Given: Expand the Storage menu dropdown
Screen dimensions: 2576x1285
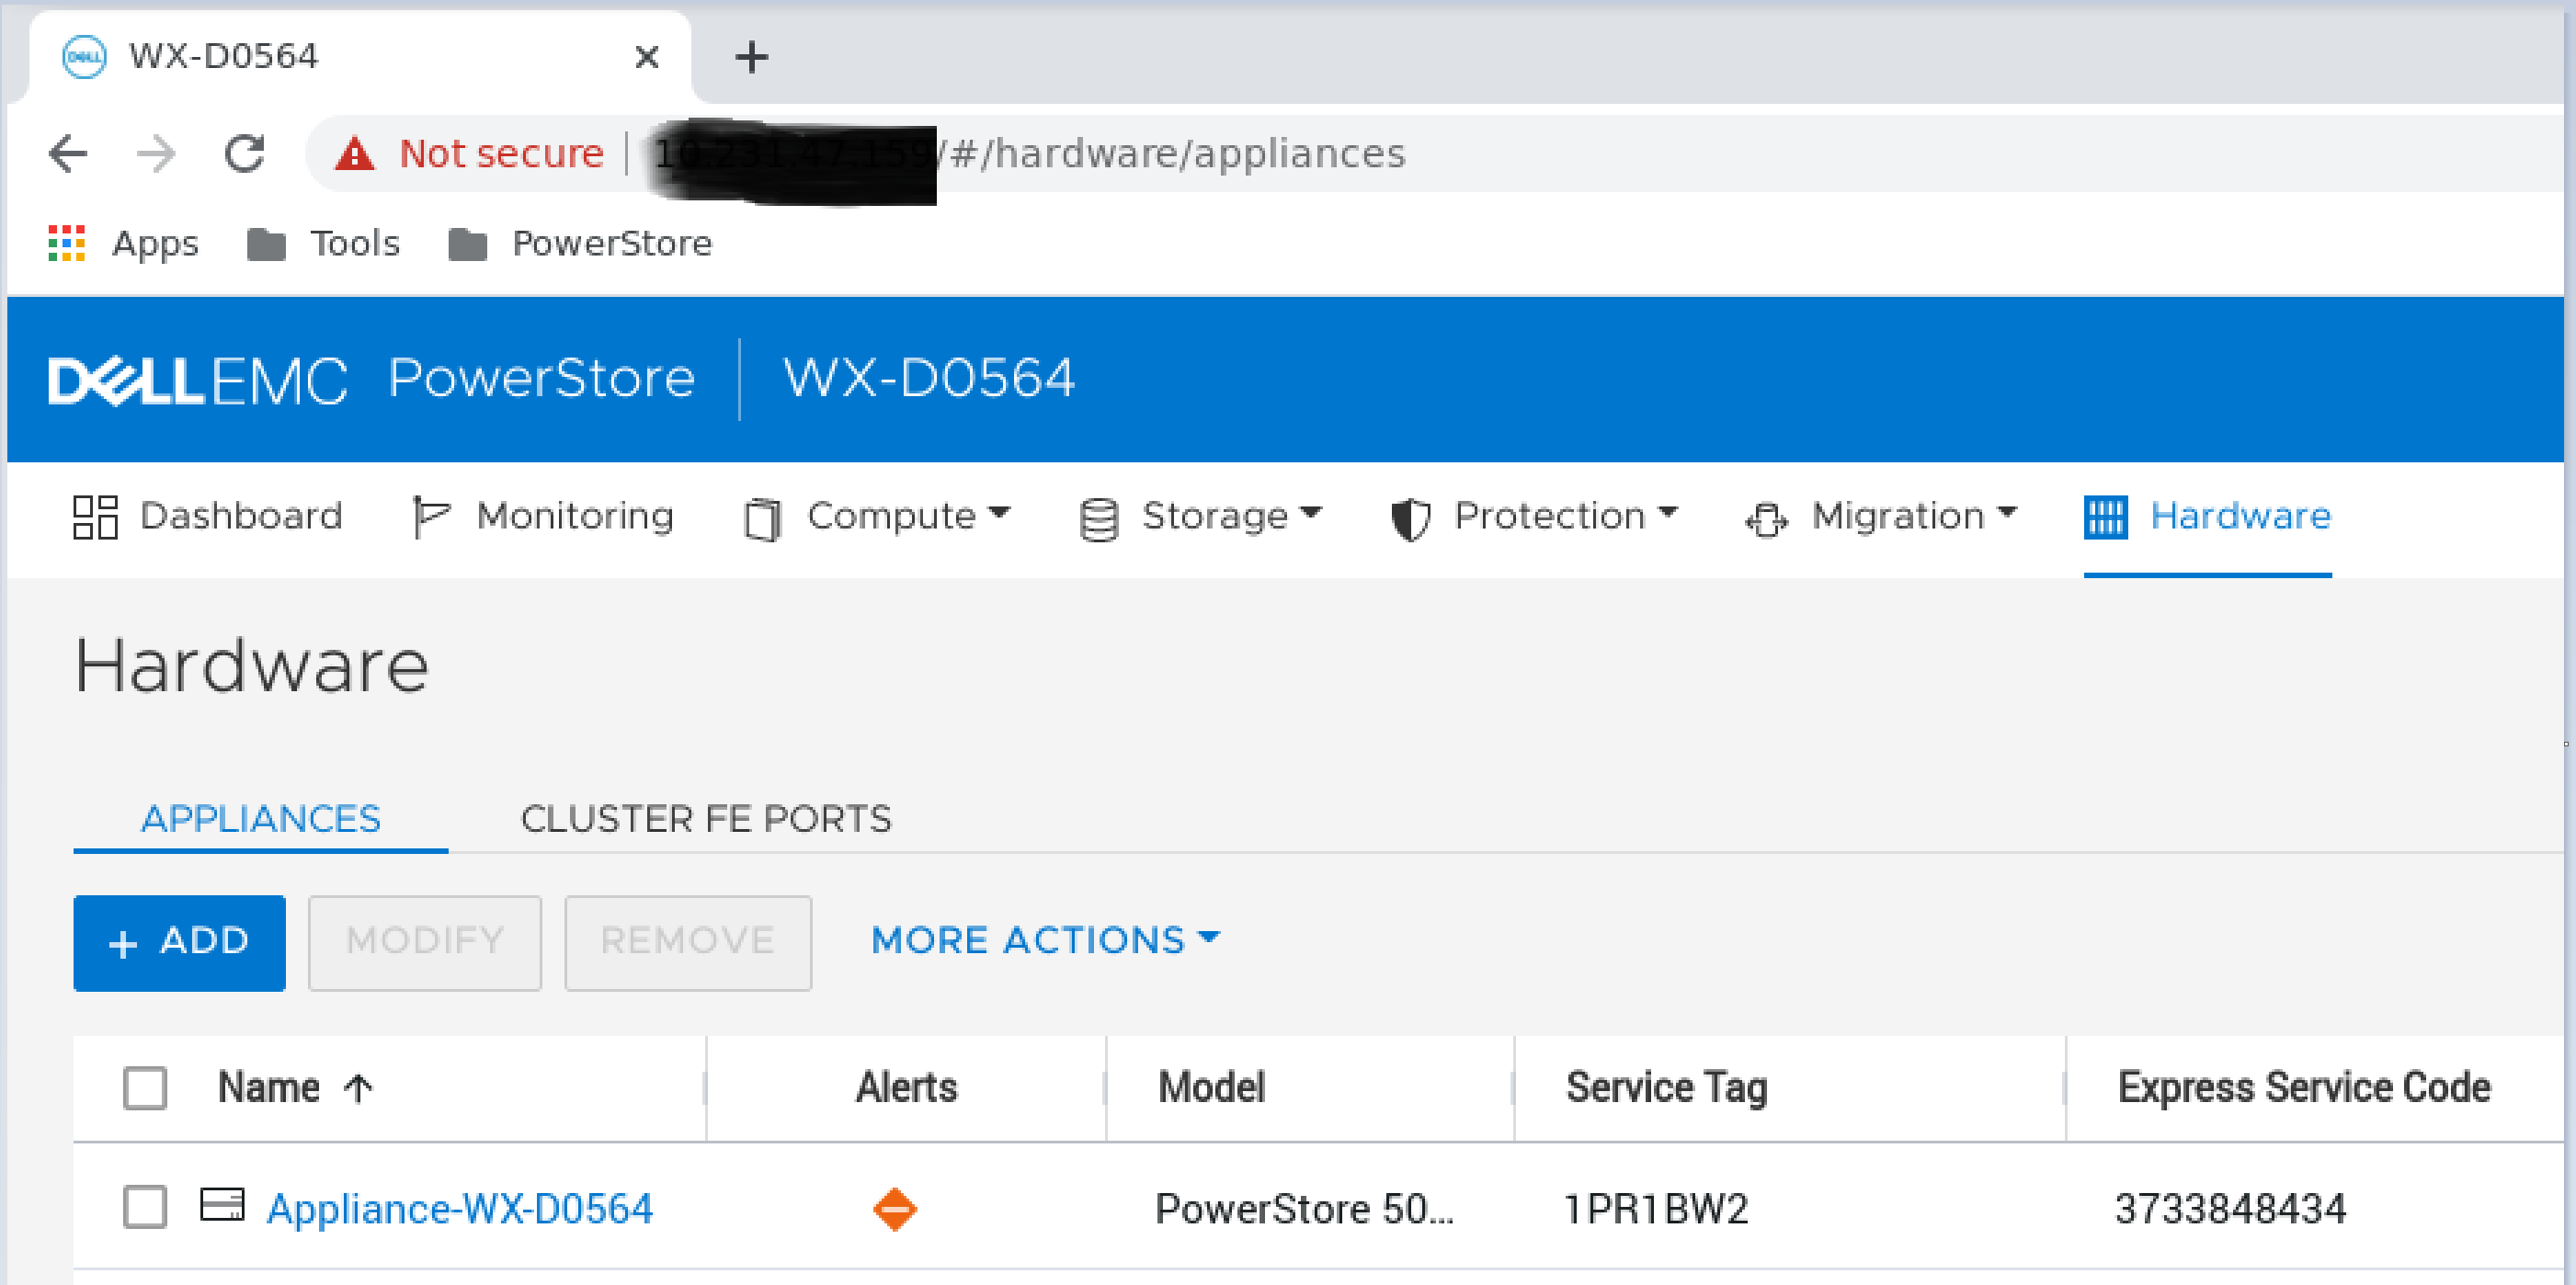Looking at the screenshot, I should [1311, 516].
